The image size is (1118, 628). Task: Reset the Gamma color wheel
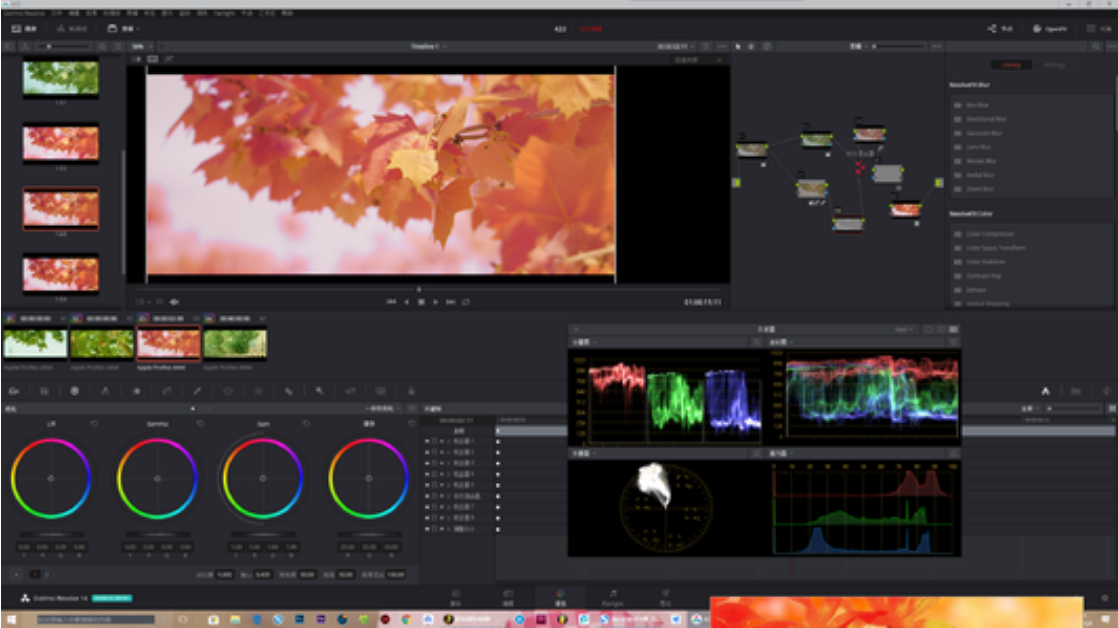(199, 424)
